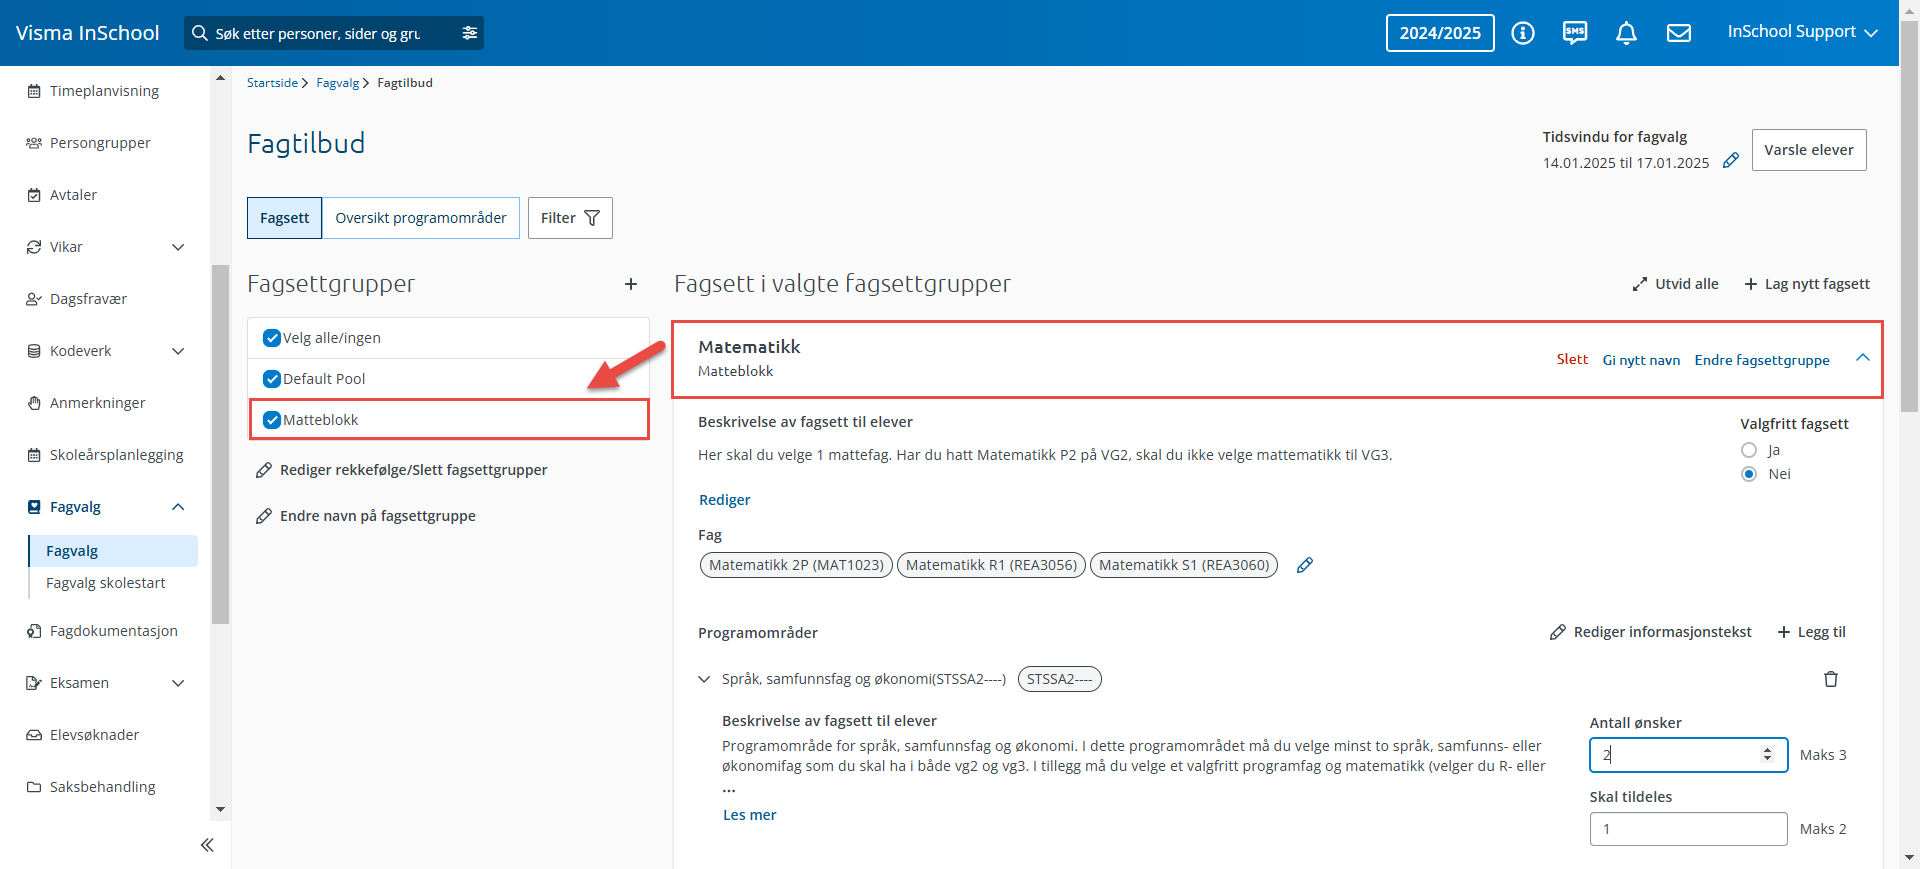Viewport: 1920px width, 869px height.
Task: Collapse the Fagvalg sidebar section
Action: pos(178,507)
